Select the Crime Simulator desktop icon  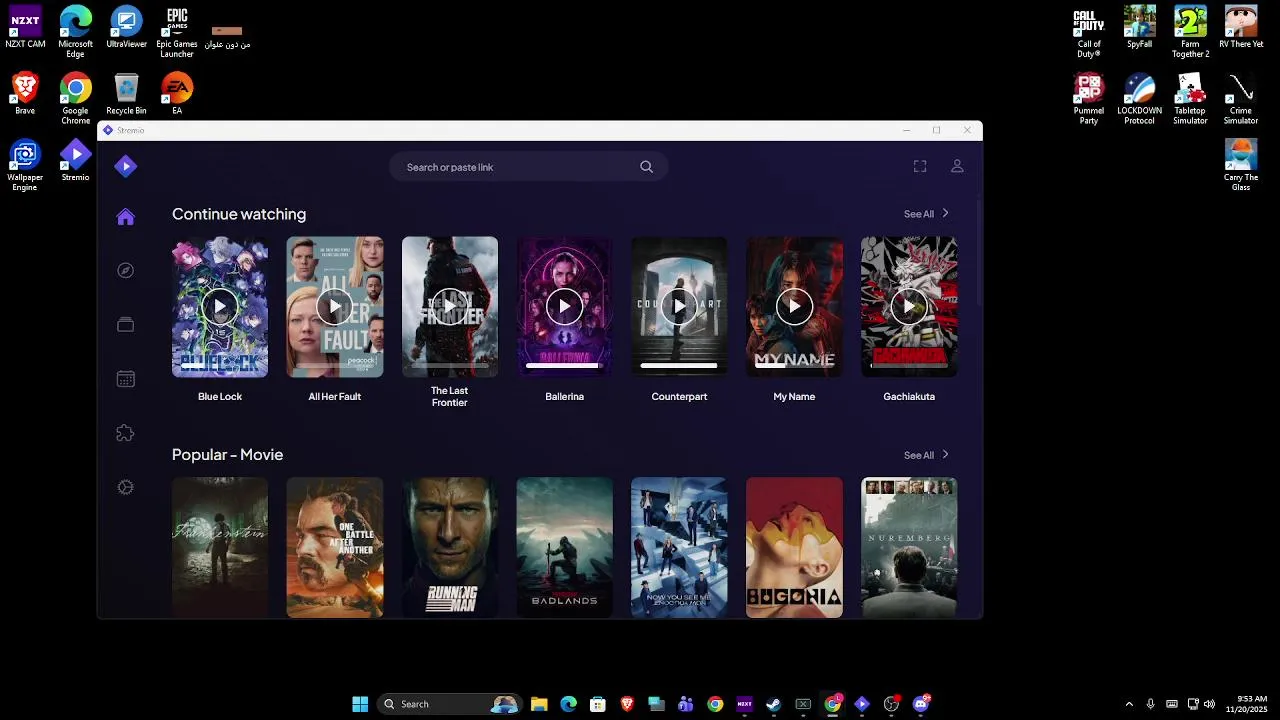(x=1241, y=98)
